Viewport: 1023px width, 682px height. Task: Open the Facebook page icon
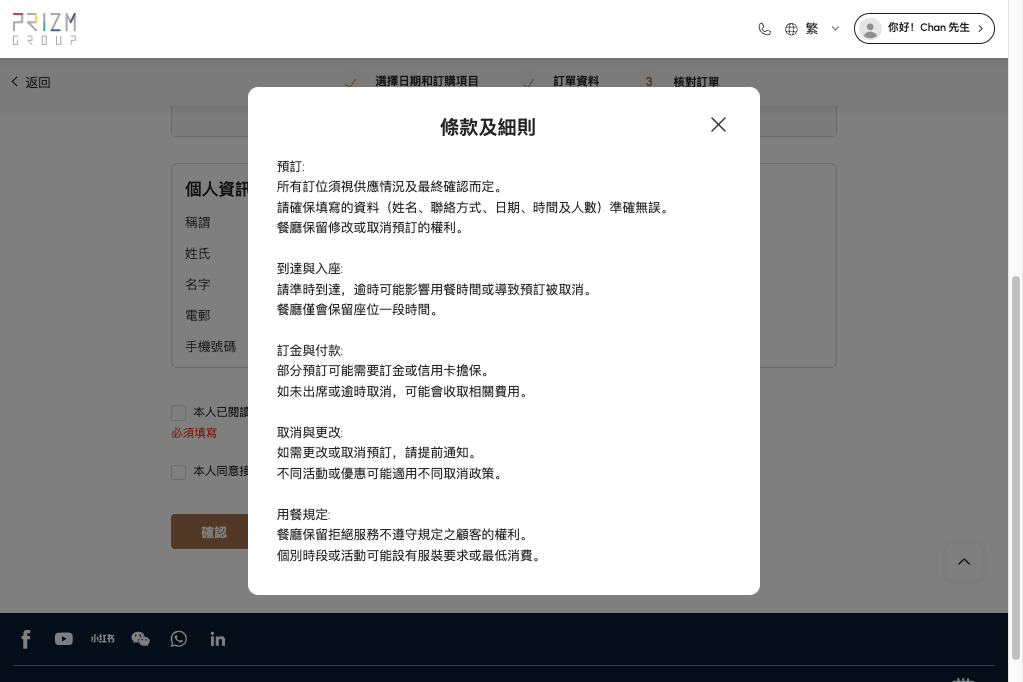tap(25, 639)
